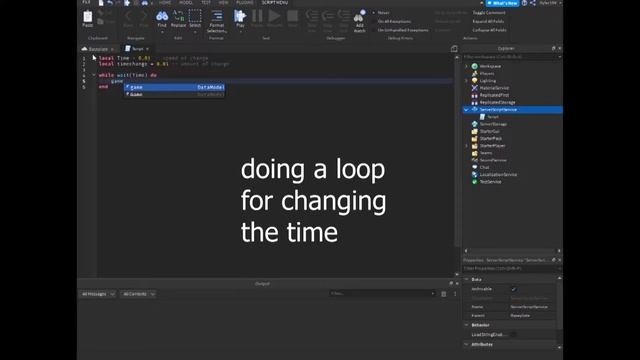Switch to the PLUGINS ribbon tab

(245, 2)
